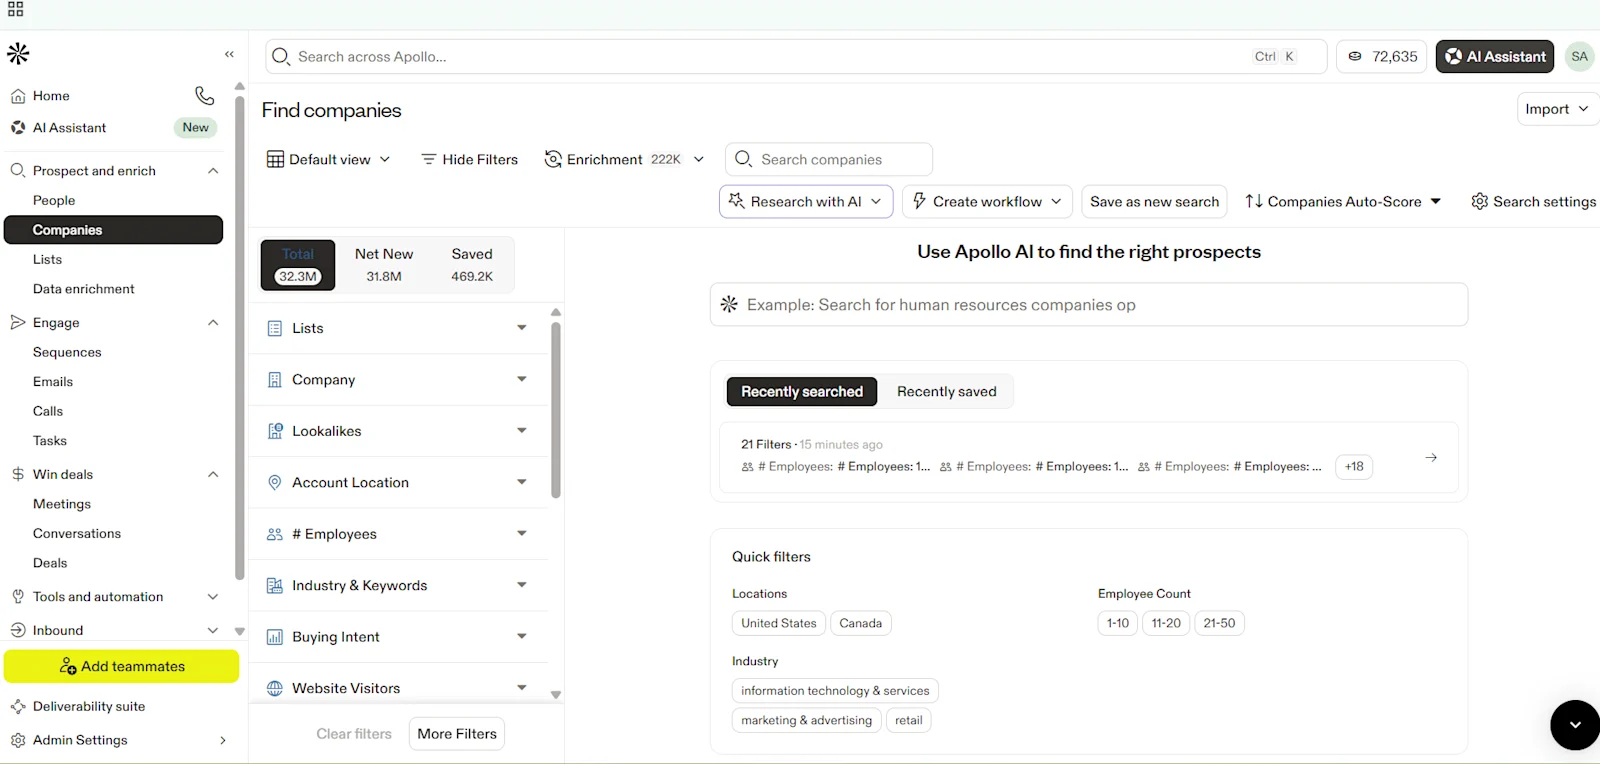Click the More Filters button
This screenshot has height=764, width=1600.
coord(457,734)
